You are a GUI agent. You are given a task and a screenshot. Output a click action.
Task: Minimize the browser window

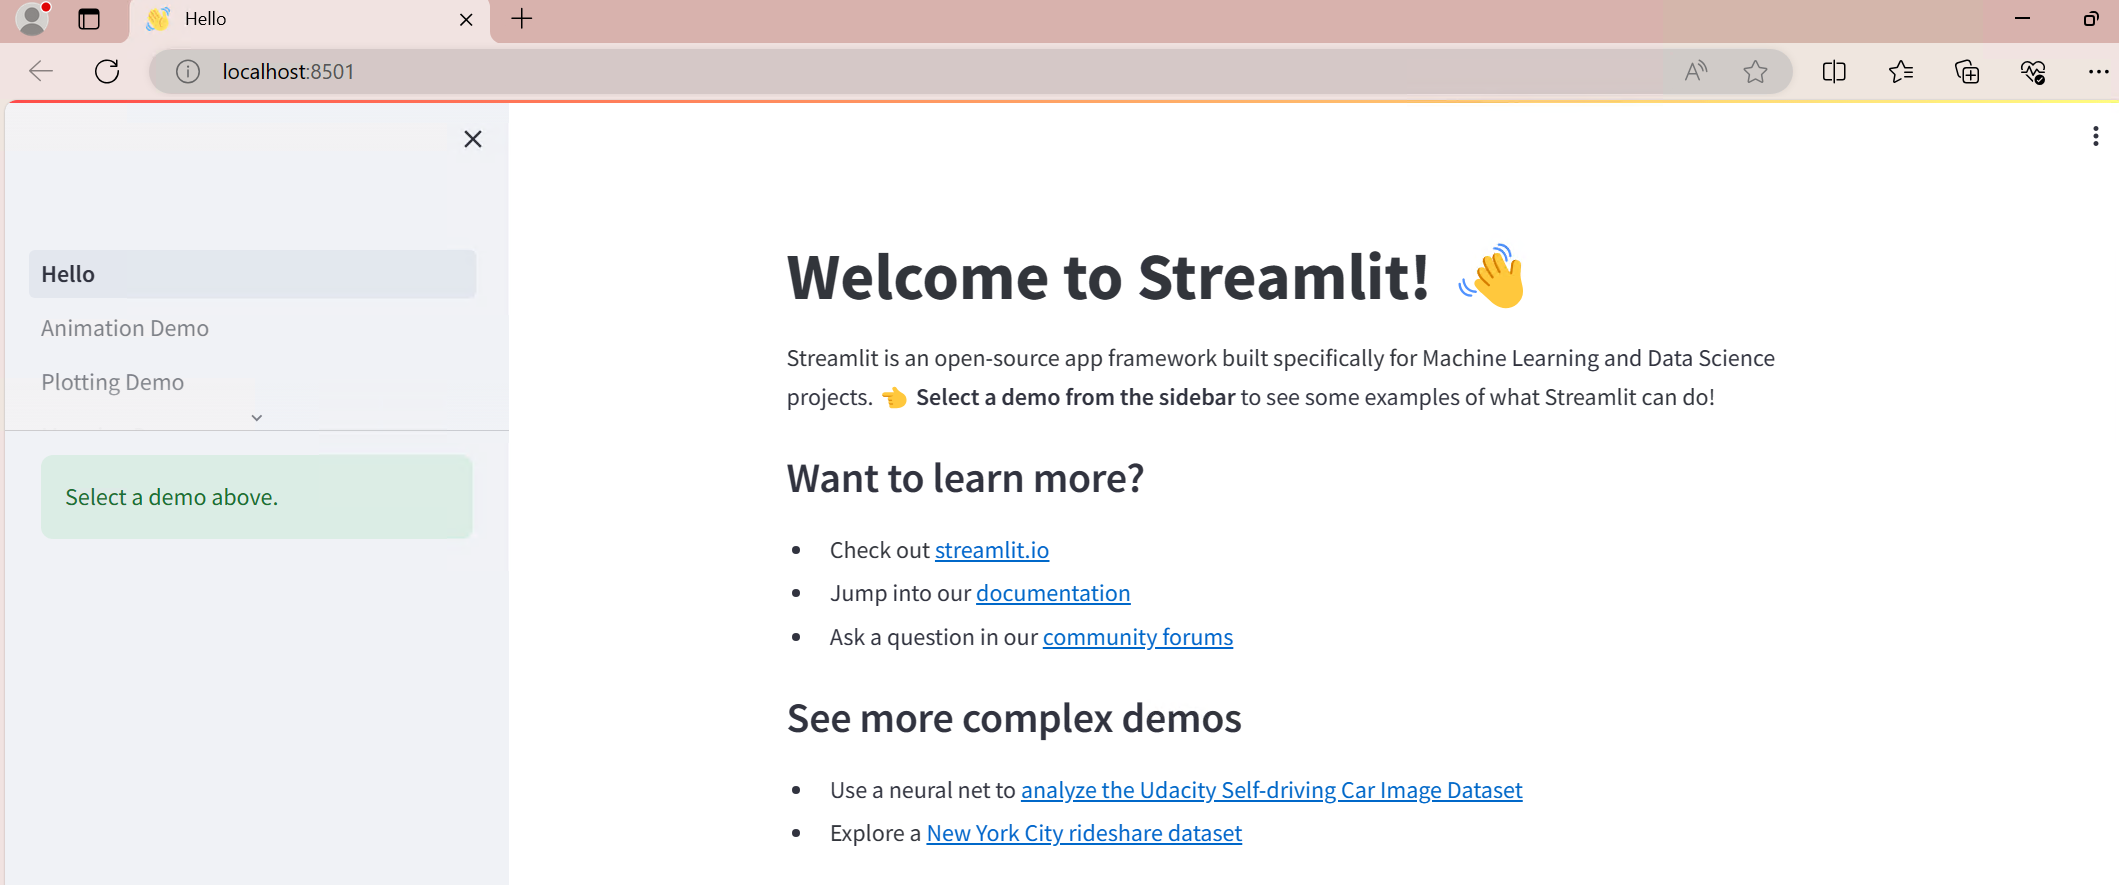(2022, 19)
